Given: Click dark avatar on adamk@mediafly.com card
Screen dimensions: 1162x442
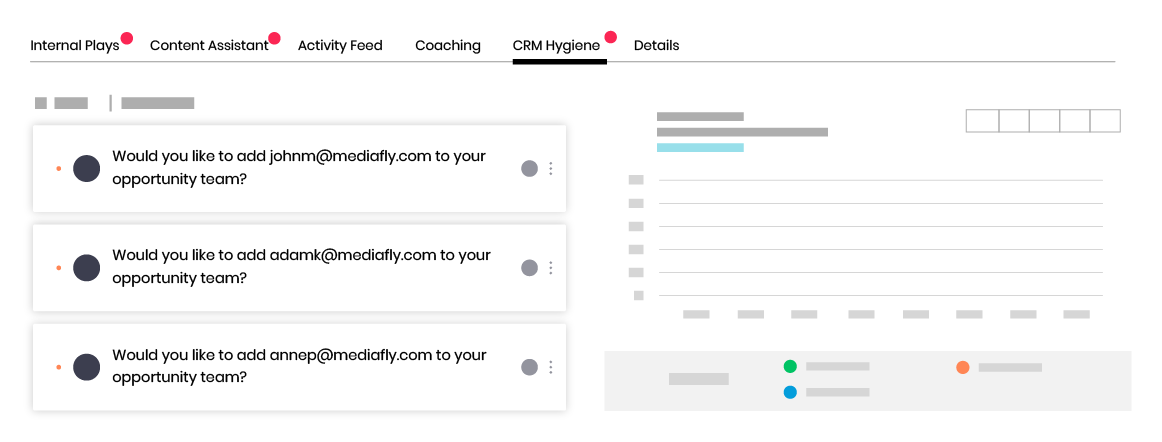Looking at the screenshot, I should coord(87,268).
